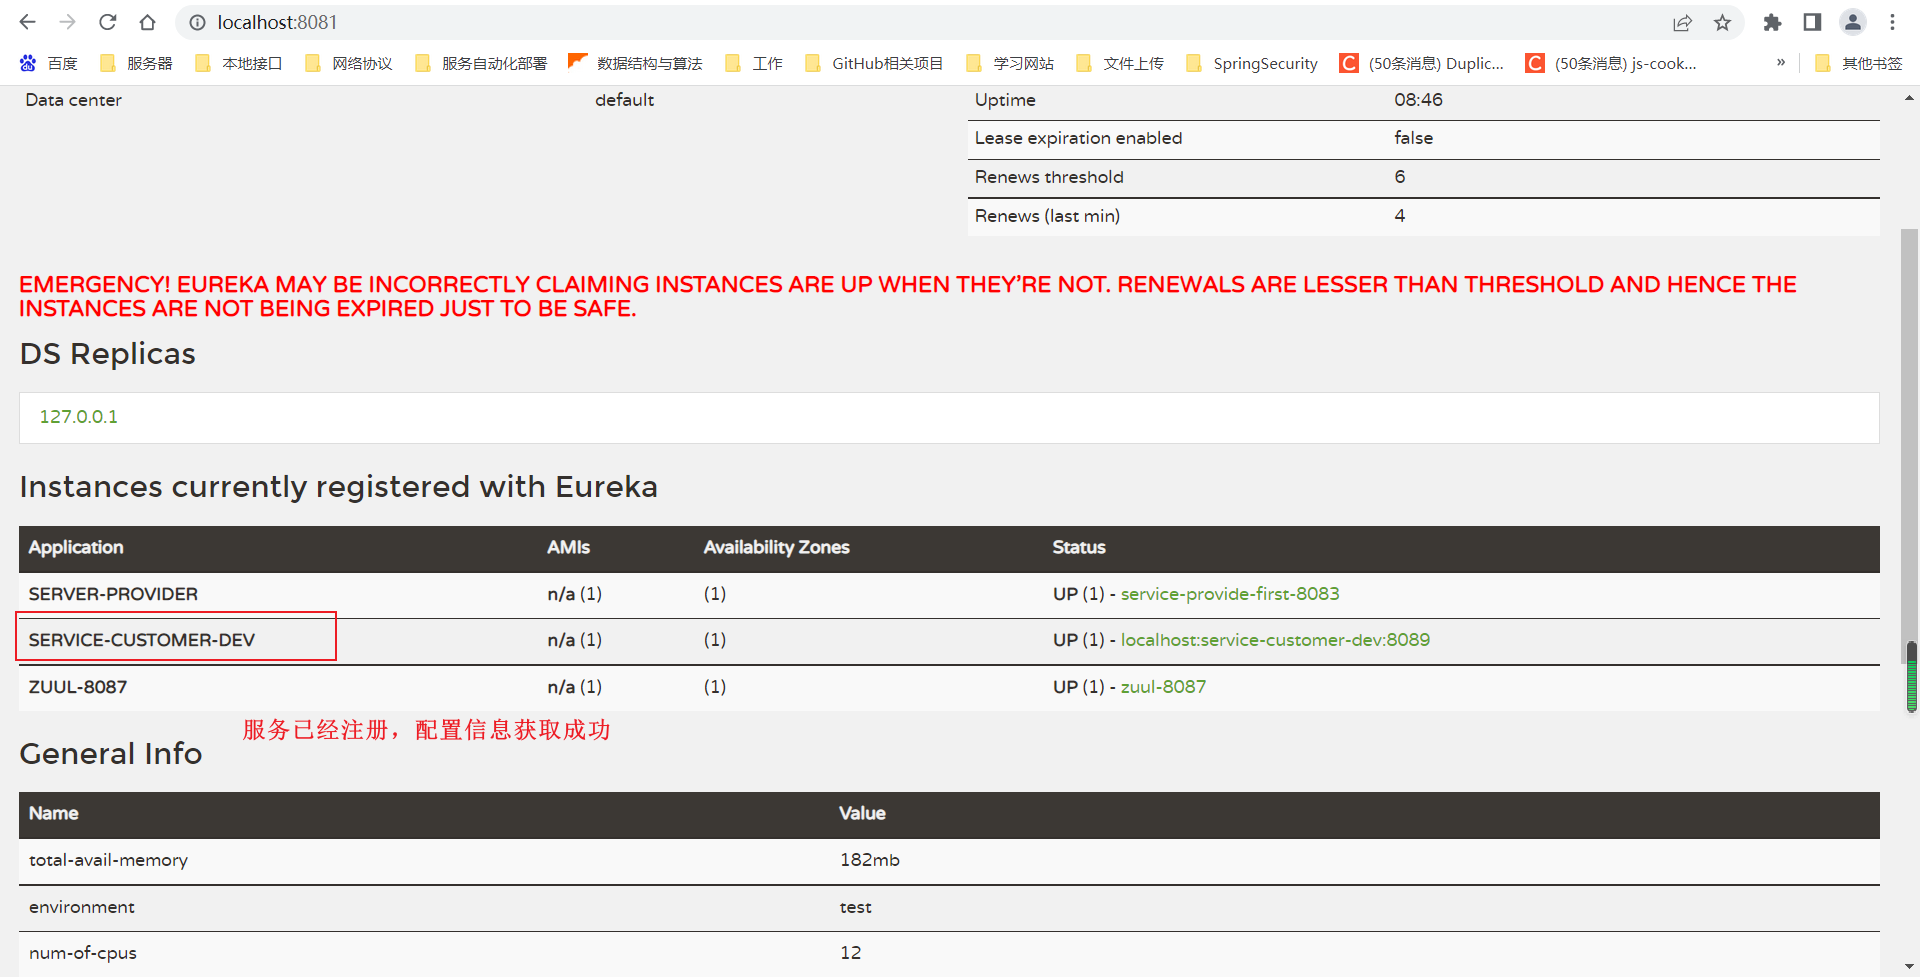Click the Renews (last min) label
This screenshot has width=1920, height=977.
(x=1047, y=216)
